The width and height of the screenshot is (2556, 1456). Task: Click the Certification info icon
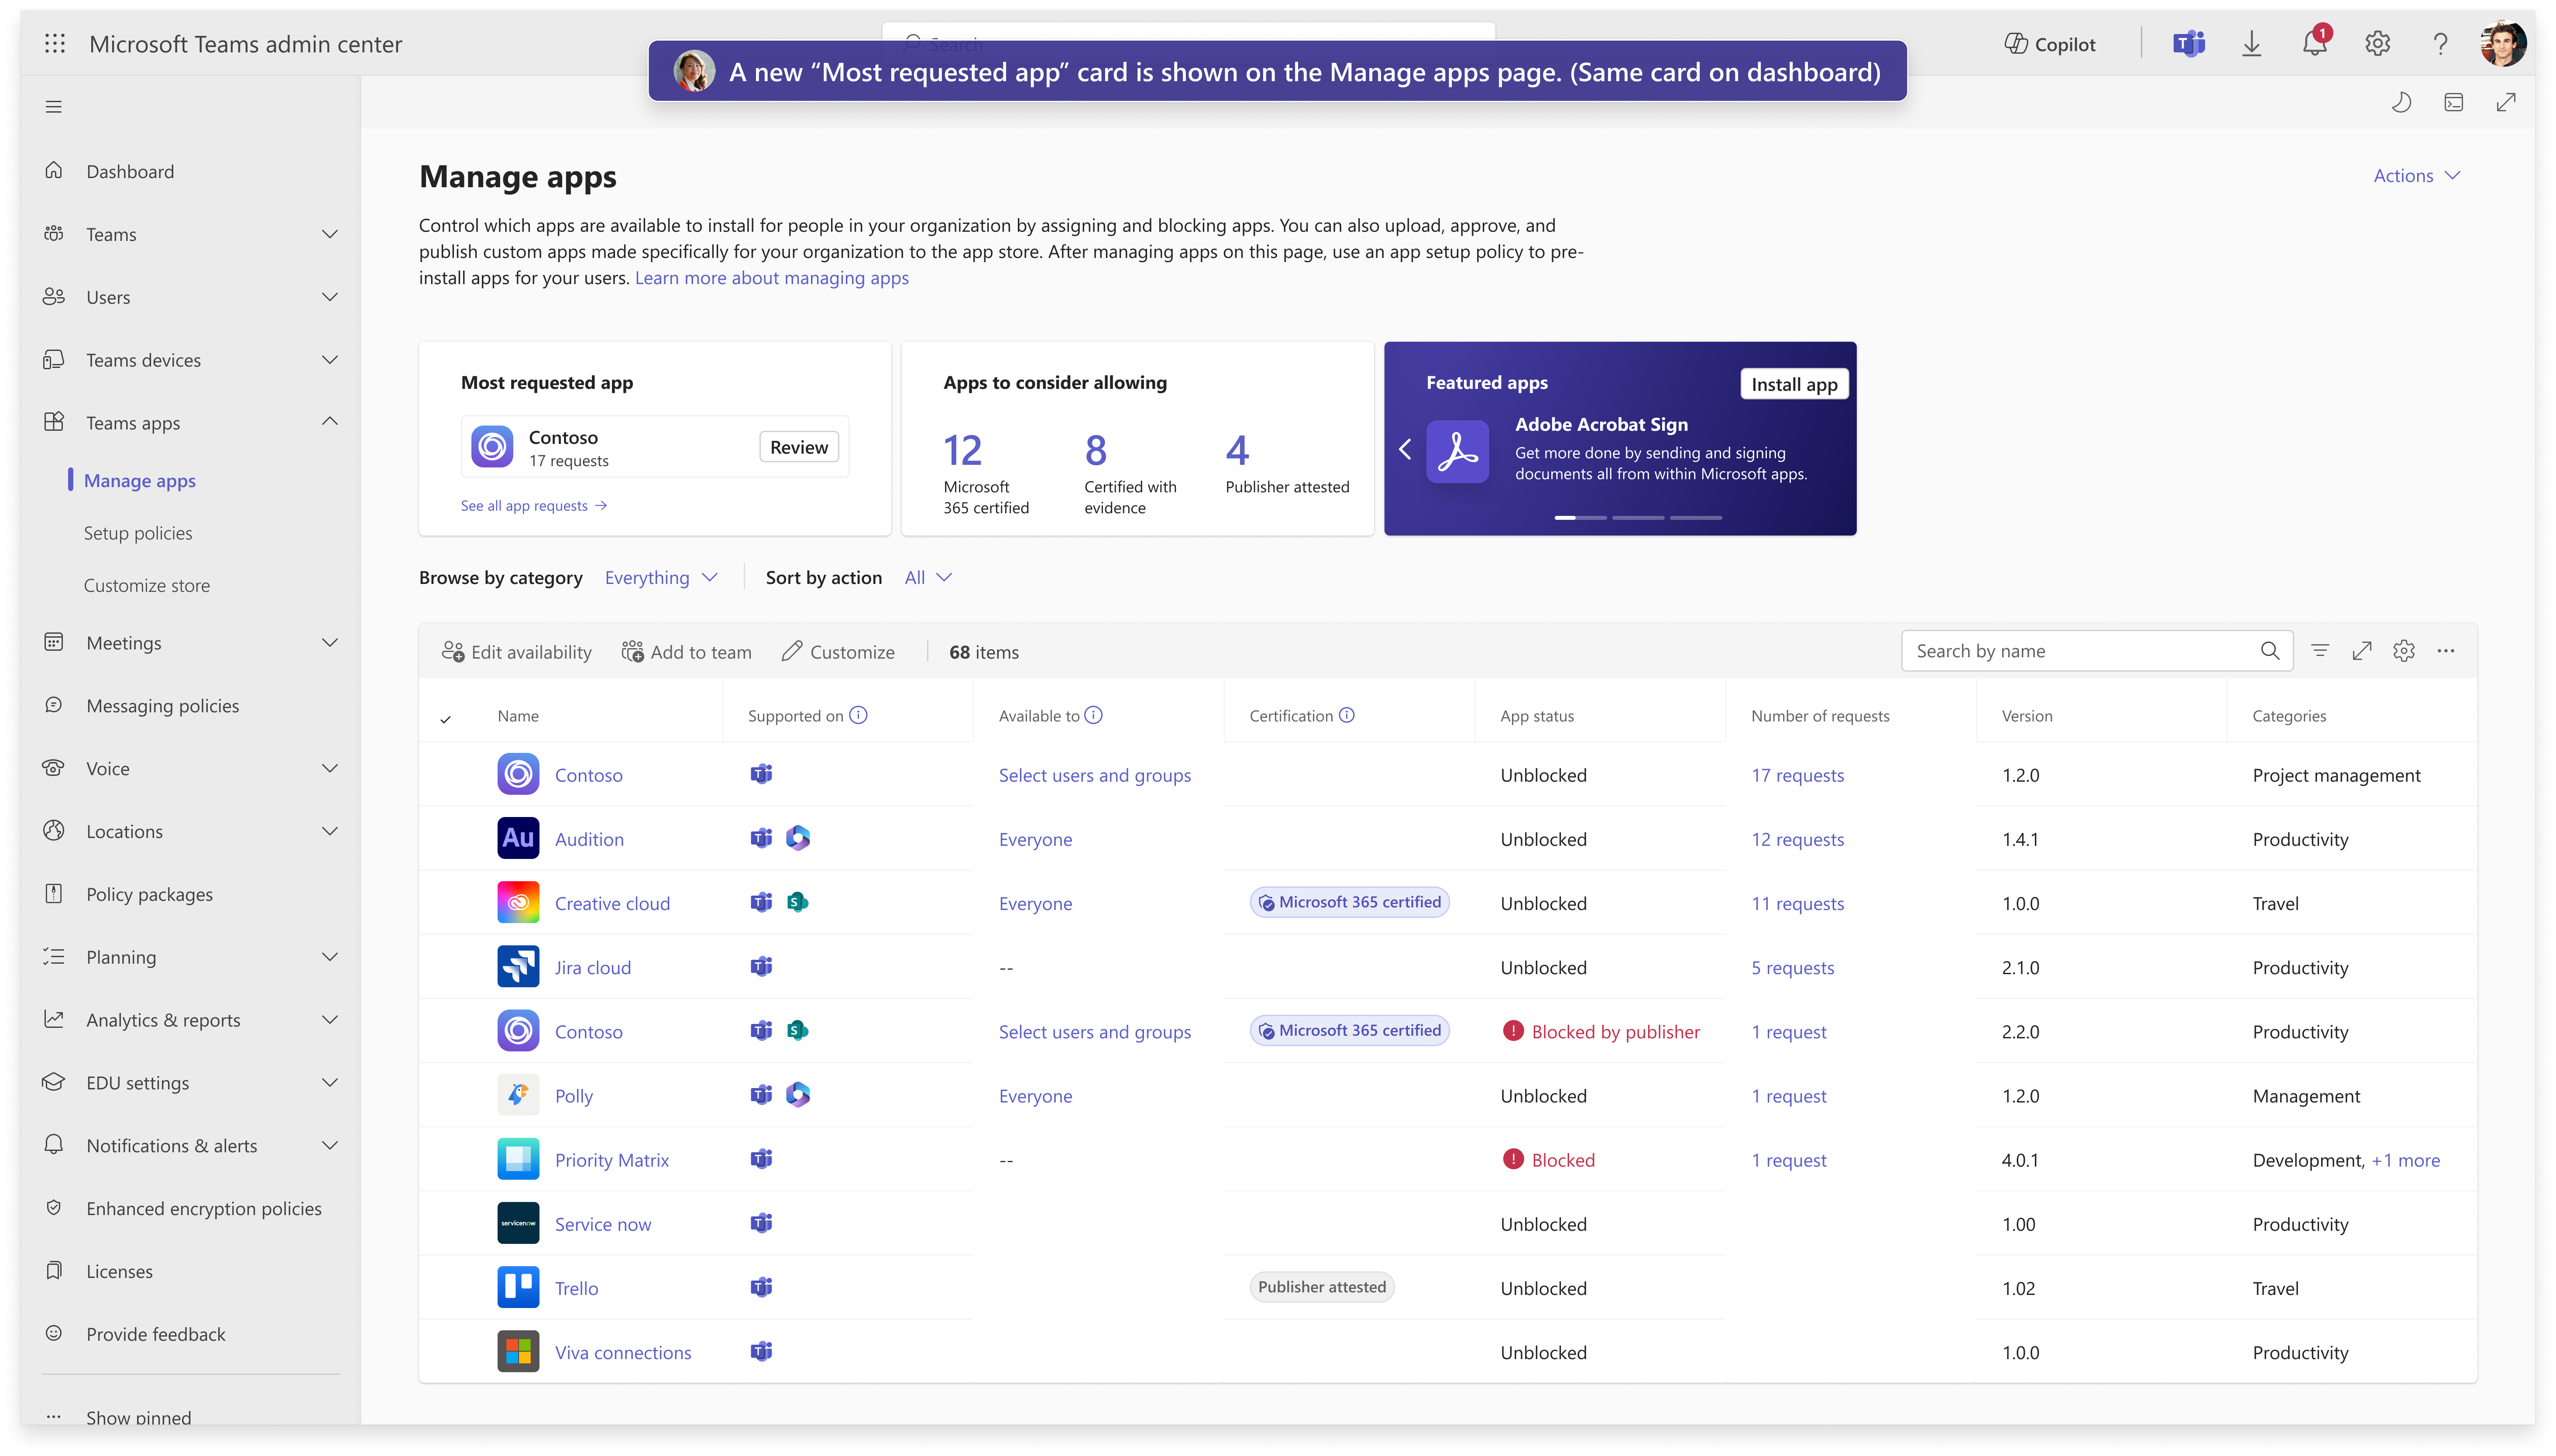click(x=1346, y=715)
